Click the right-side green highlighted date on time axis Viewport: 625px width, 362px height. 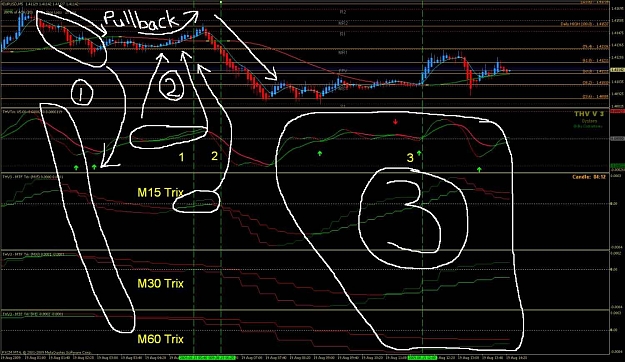[x=422, y=358]
